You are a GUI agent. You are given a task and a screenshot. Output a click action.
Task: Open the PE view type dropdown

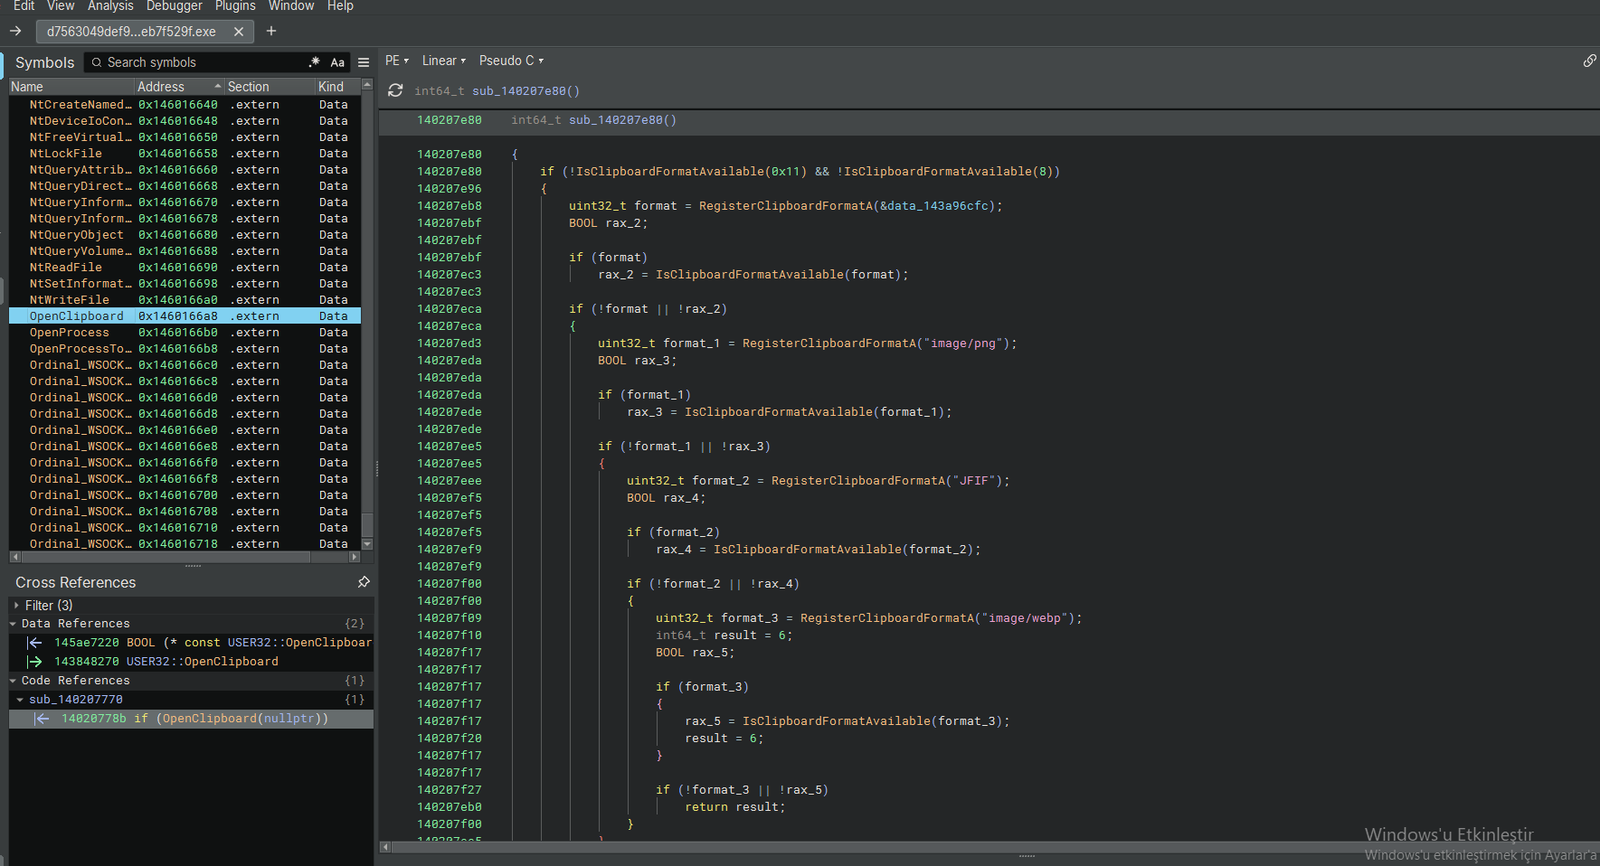[397, 61]
